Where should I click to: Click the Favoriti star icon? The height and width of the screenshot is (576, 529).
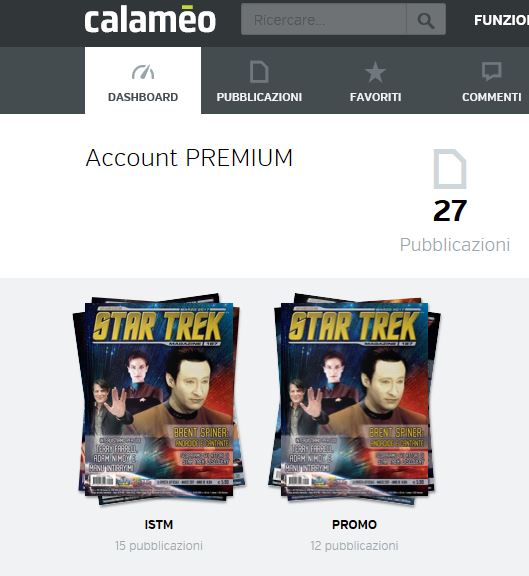point(375,72)
